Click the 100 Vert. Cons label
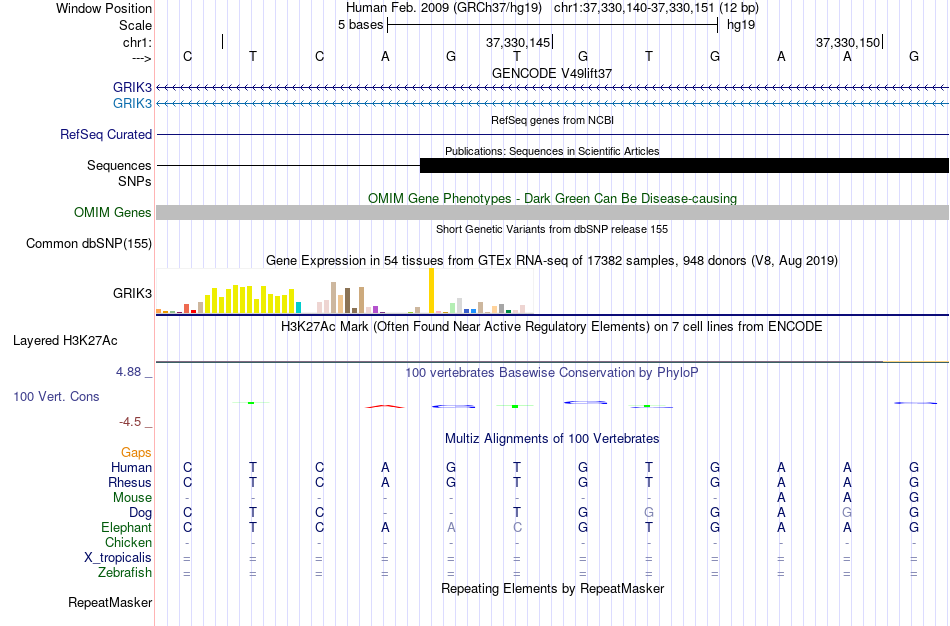 click(56, 396)
